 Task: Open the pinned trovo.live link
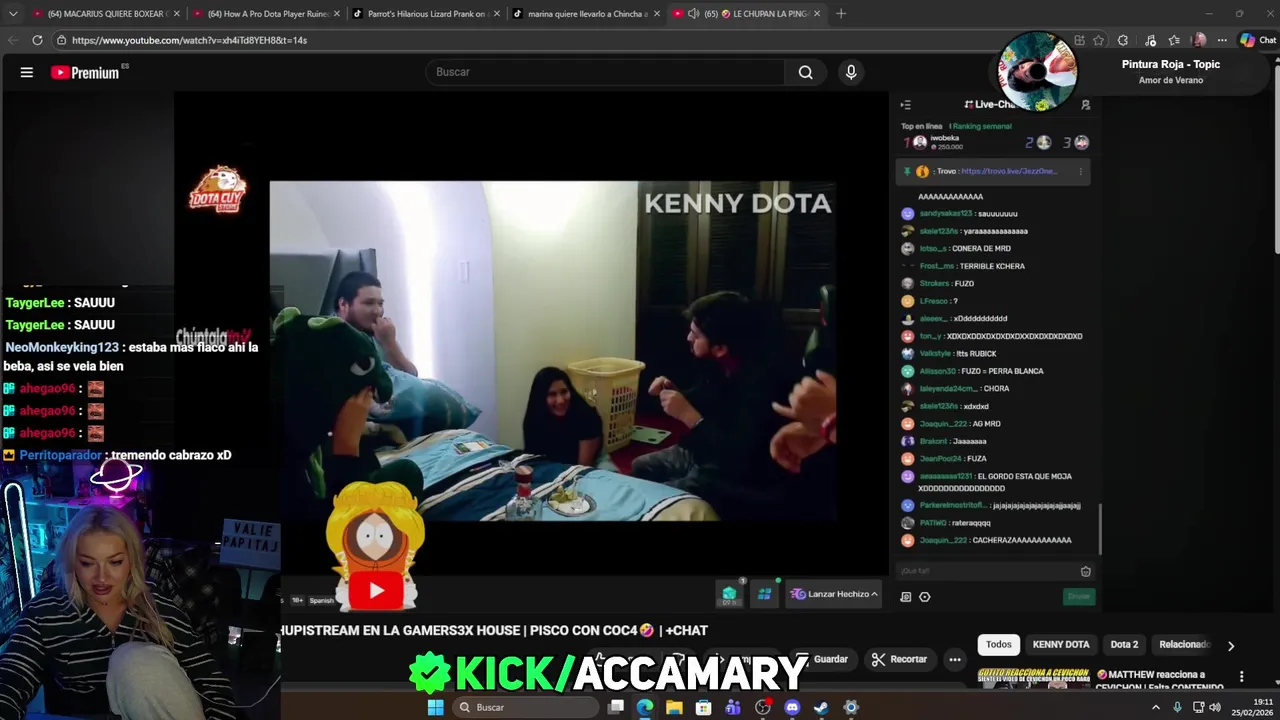click(x=1008, y=171)
